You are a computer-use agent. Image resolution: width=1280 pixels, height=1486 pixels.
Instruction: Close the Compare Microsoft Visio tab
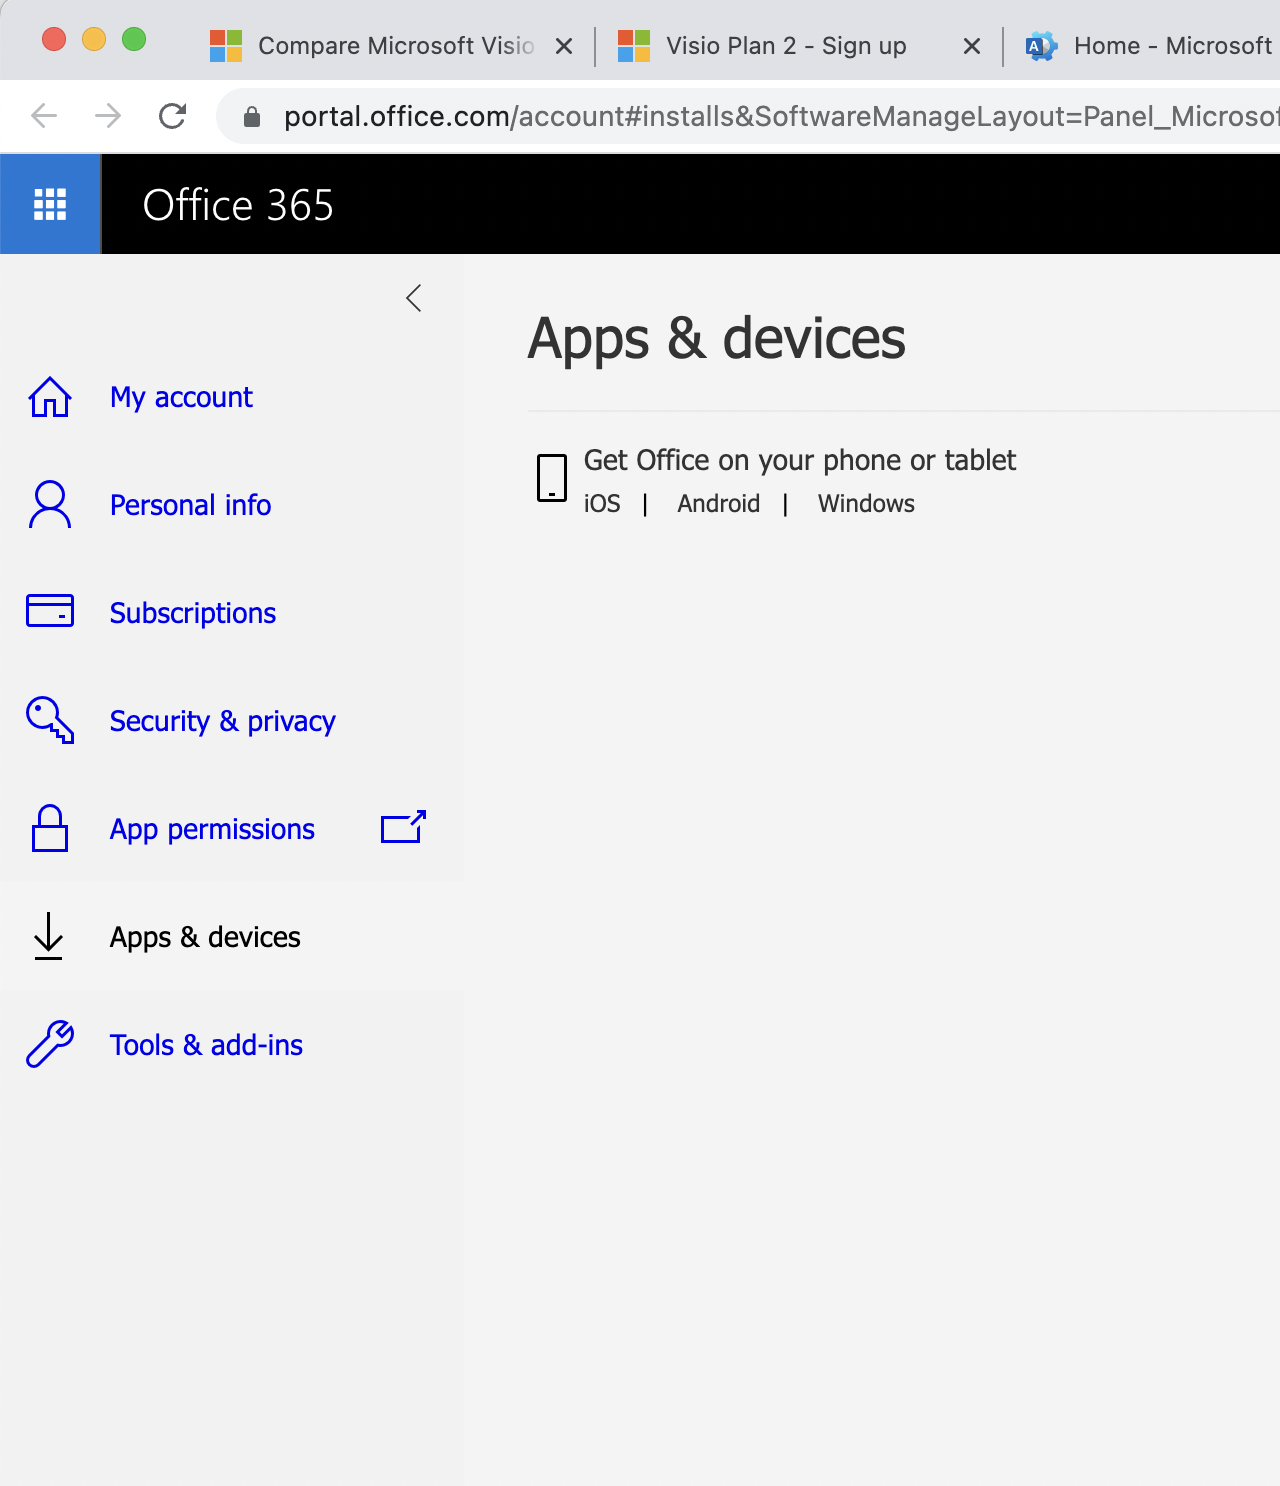(x=564, y=46)
